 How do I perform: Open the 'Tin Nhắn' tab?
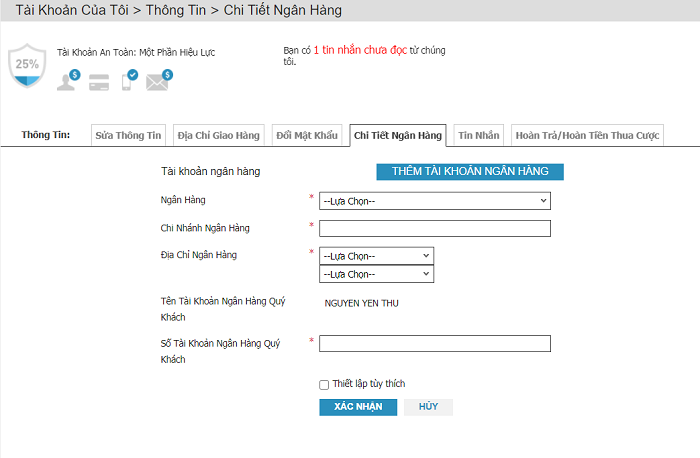(478, 135)
